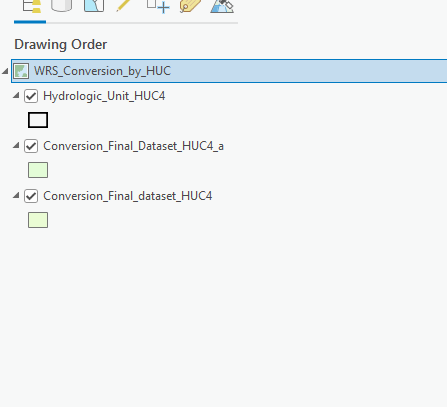Image resolution: width=447 pixels, height=407 pixels.
Task: Uncheck Hydrologic_Unit_HUC4 layer visibility
Action: pyautogui.click(x=31, y=96)
